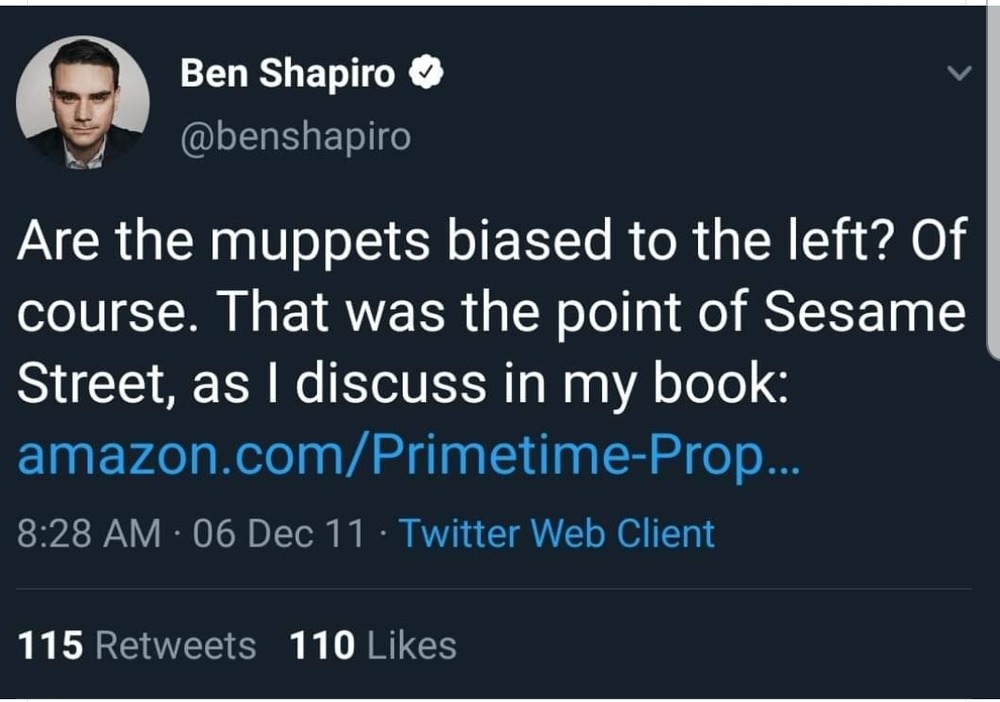Open the @benshapiro handle link
1000x702 pixels.
pyautogui.click(x=296, y=138)
